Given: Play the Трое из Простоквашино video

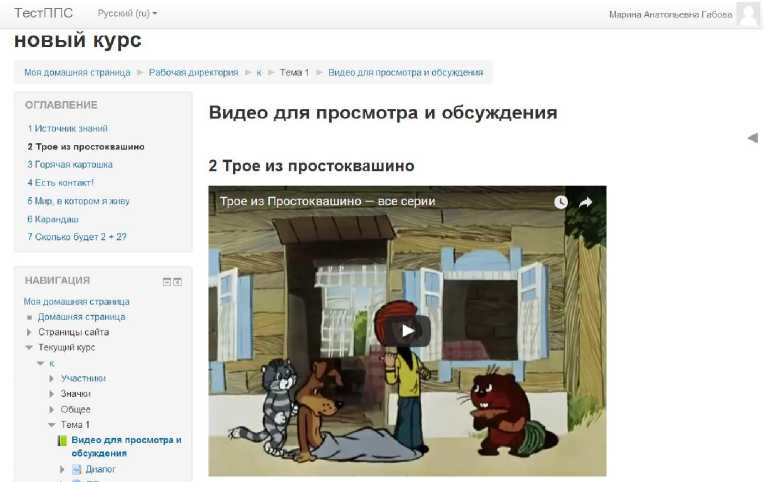Looking at the screenshot, I should (x=408, y=331).
